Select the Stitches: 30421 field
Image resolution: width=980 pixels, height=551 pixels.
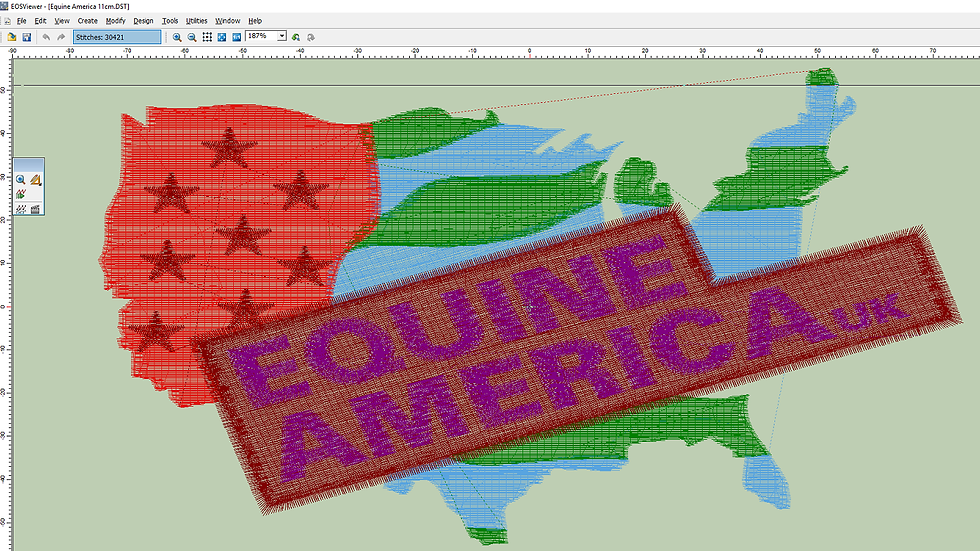[x=117, y=37]
